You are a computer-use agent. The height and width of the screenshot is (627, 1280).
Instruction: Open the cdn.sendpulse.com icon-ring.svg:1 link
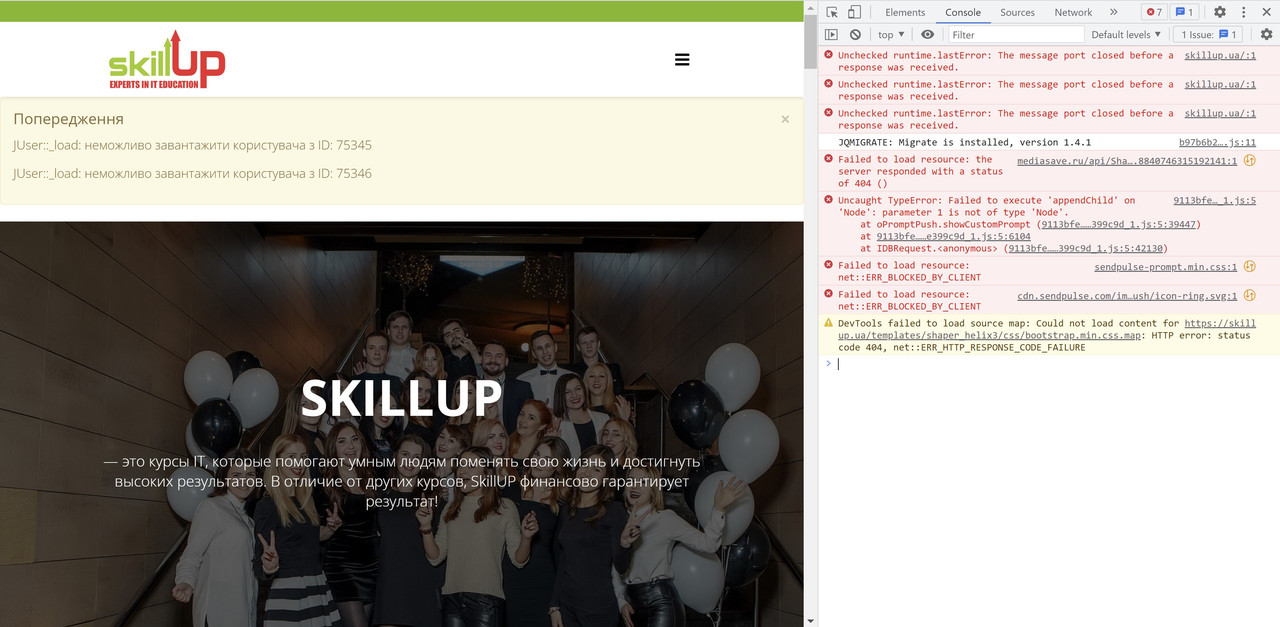pos(1127,295)
